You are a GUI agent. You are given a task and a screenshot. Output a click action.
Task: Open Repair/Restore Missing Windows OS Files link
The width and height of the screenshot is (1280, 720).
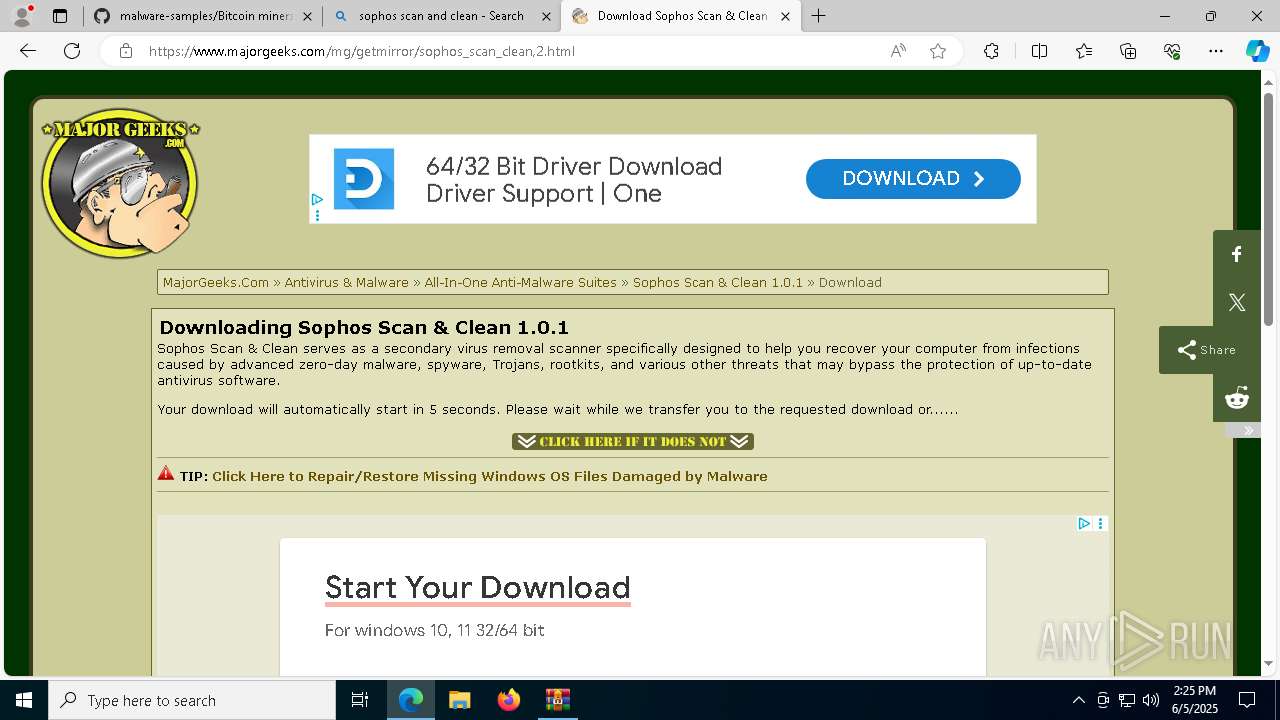(x=490, y=476)
